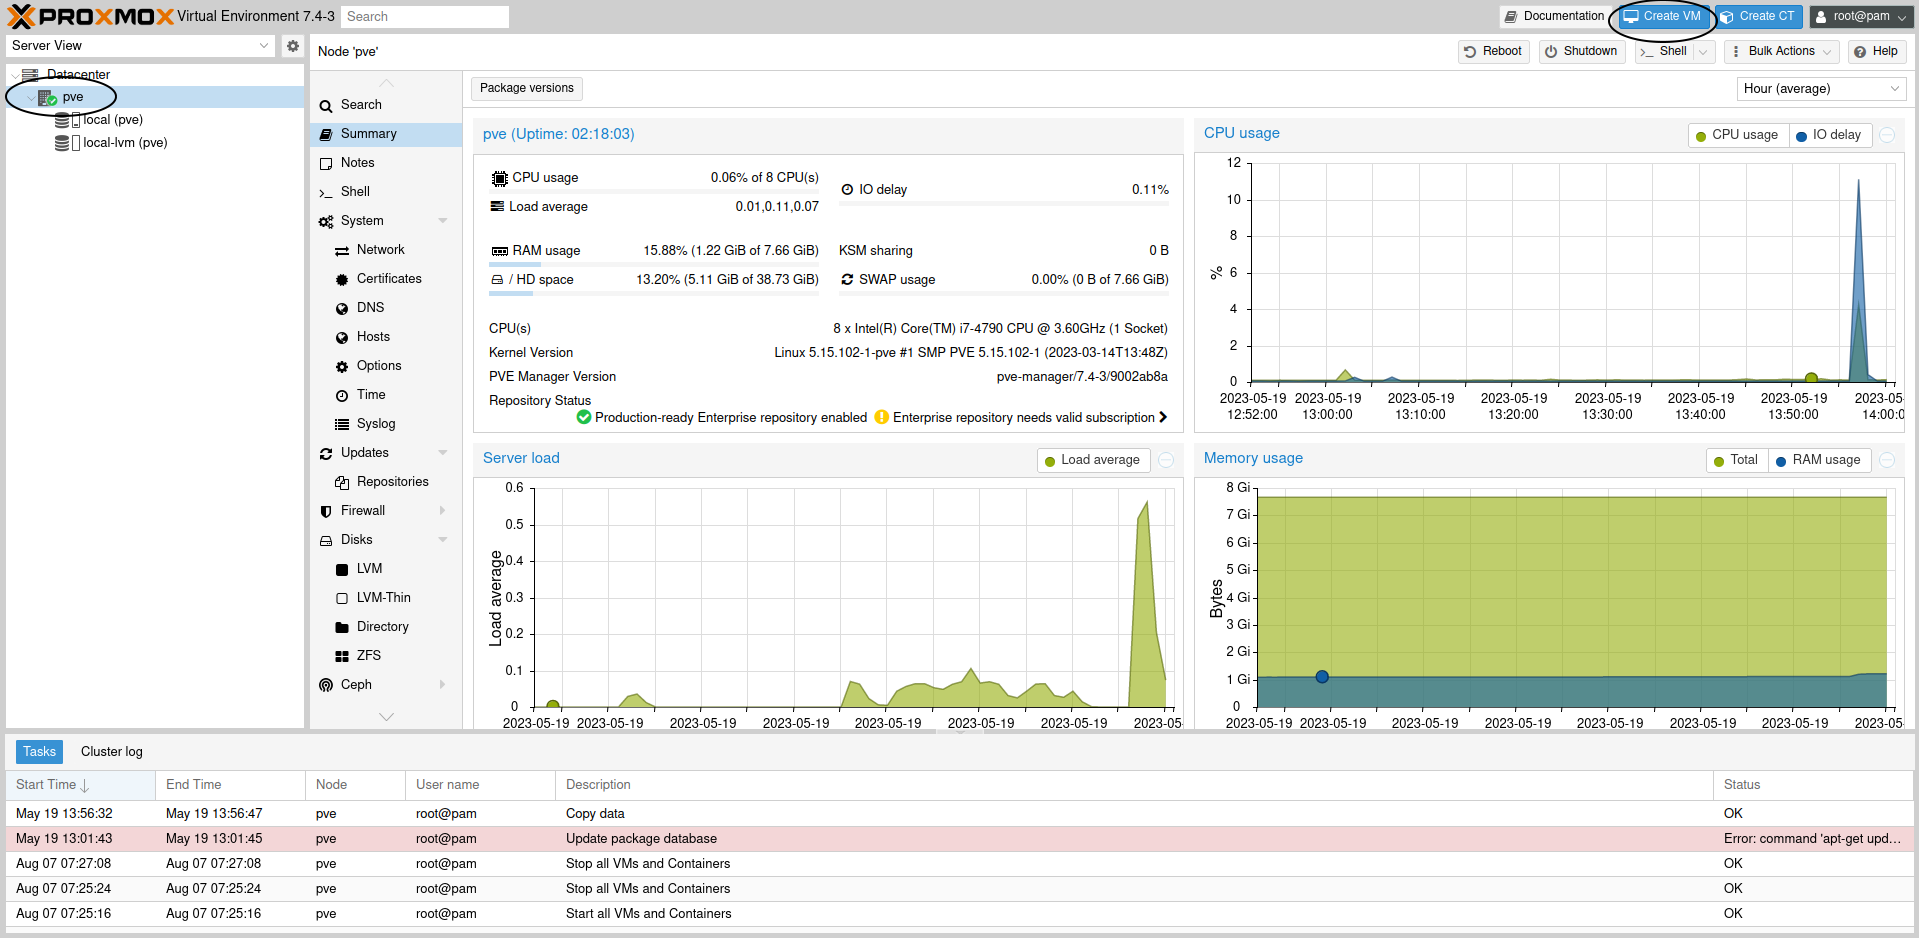Expand the Firewall menu section arrow
This screenshot has width=1919, height=938.
(443, 511)
